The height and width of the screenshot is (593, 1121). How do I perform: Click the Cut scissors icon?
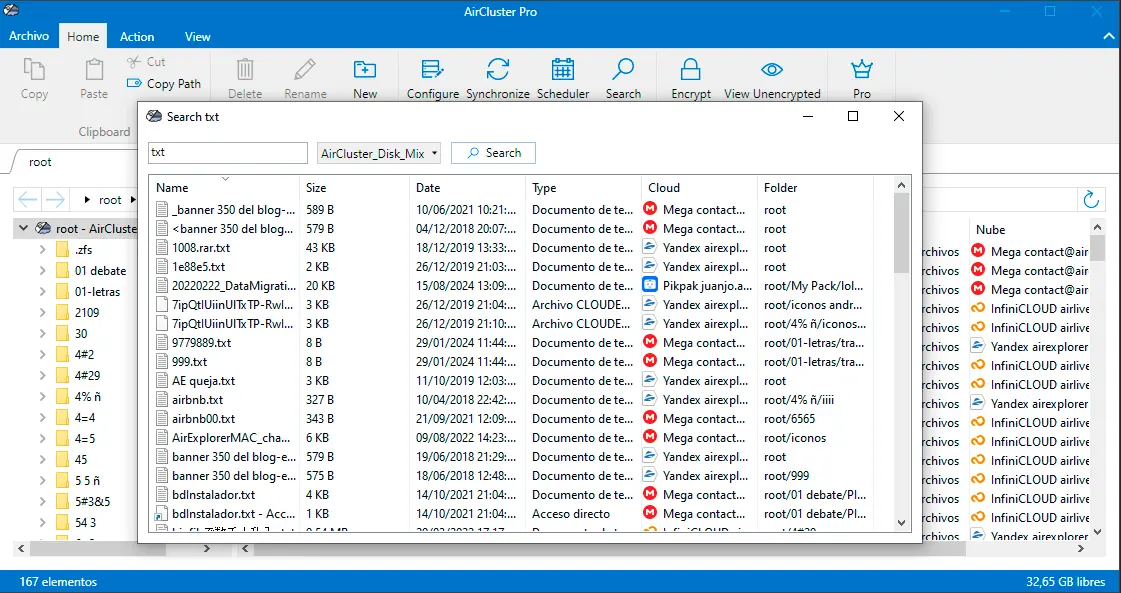tap(134, 62)
